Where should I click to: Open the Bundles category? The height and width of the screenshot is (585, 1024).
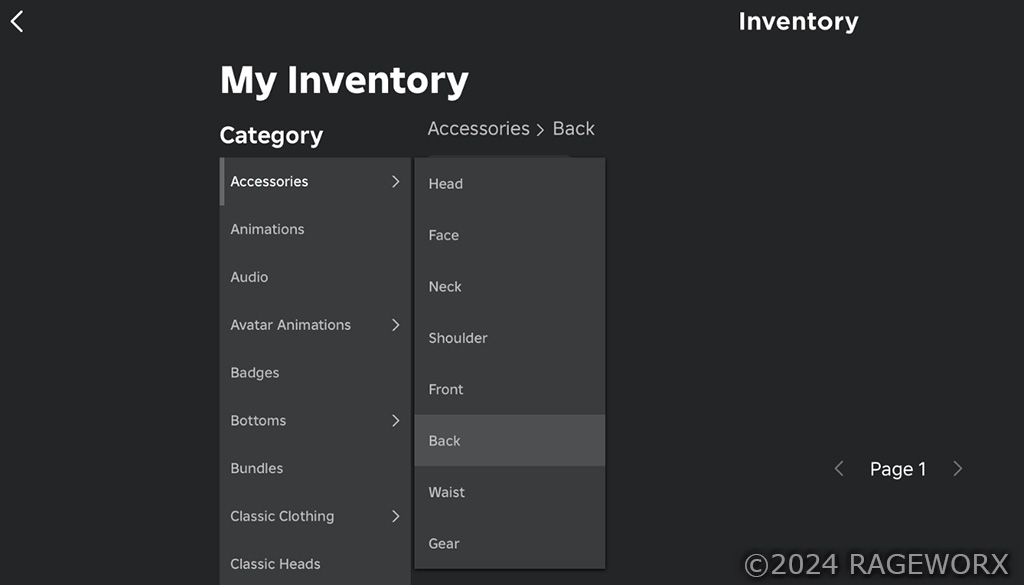coord(315,468)
